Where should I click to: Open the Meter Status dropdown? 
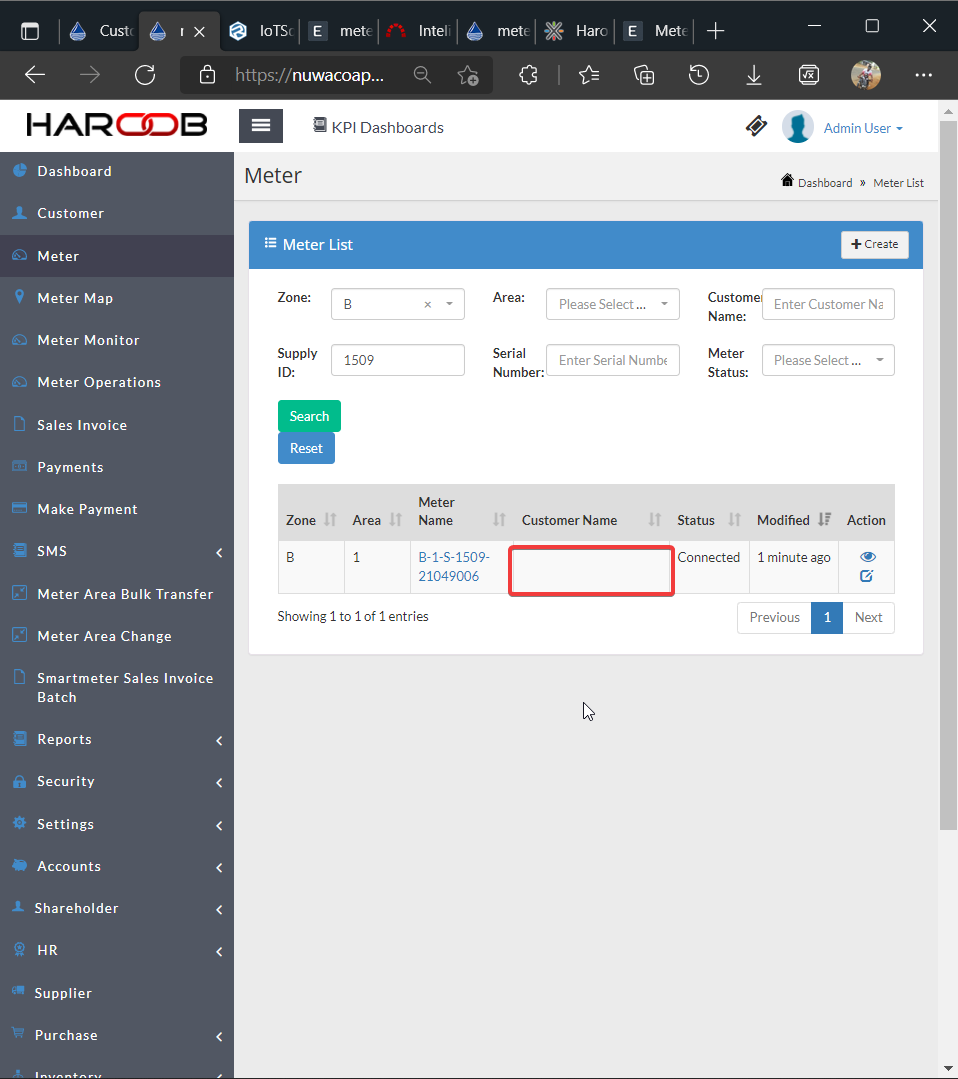828,360
